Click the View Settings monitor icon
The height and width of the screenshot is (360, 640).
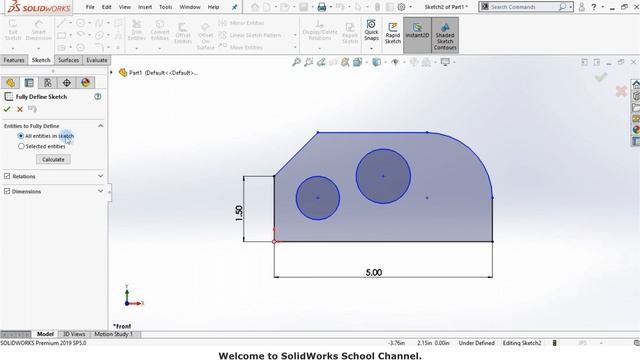[445, 62]
